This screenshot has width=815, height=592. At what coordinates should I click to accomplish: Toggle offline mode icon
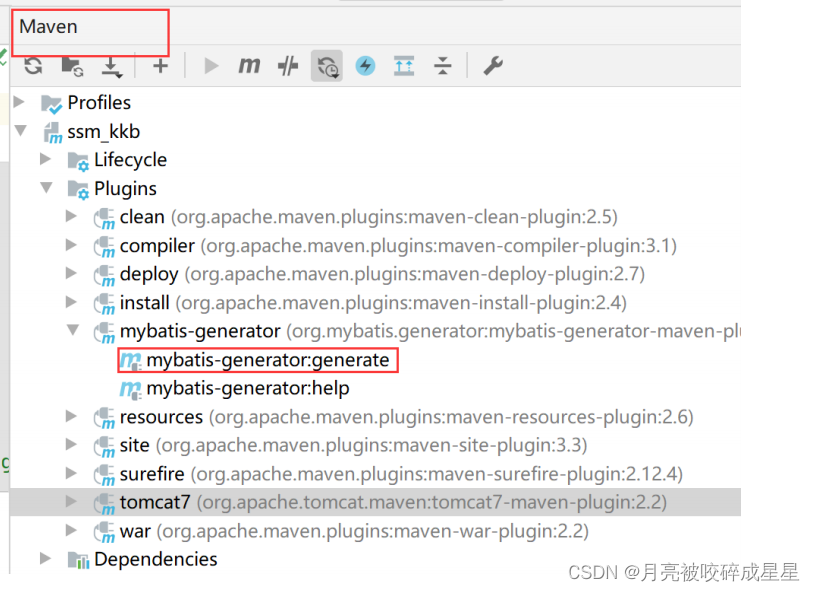288,66
